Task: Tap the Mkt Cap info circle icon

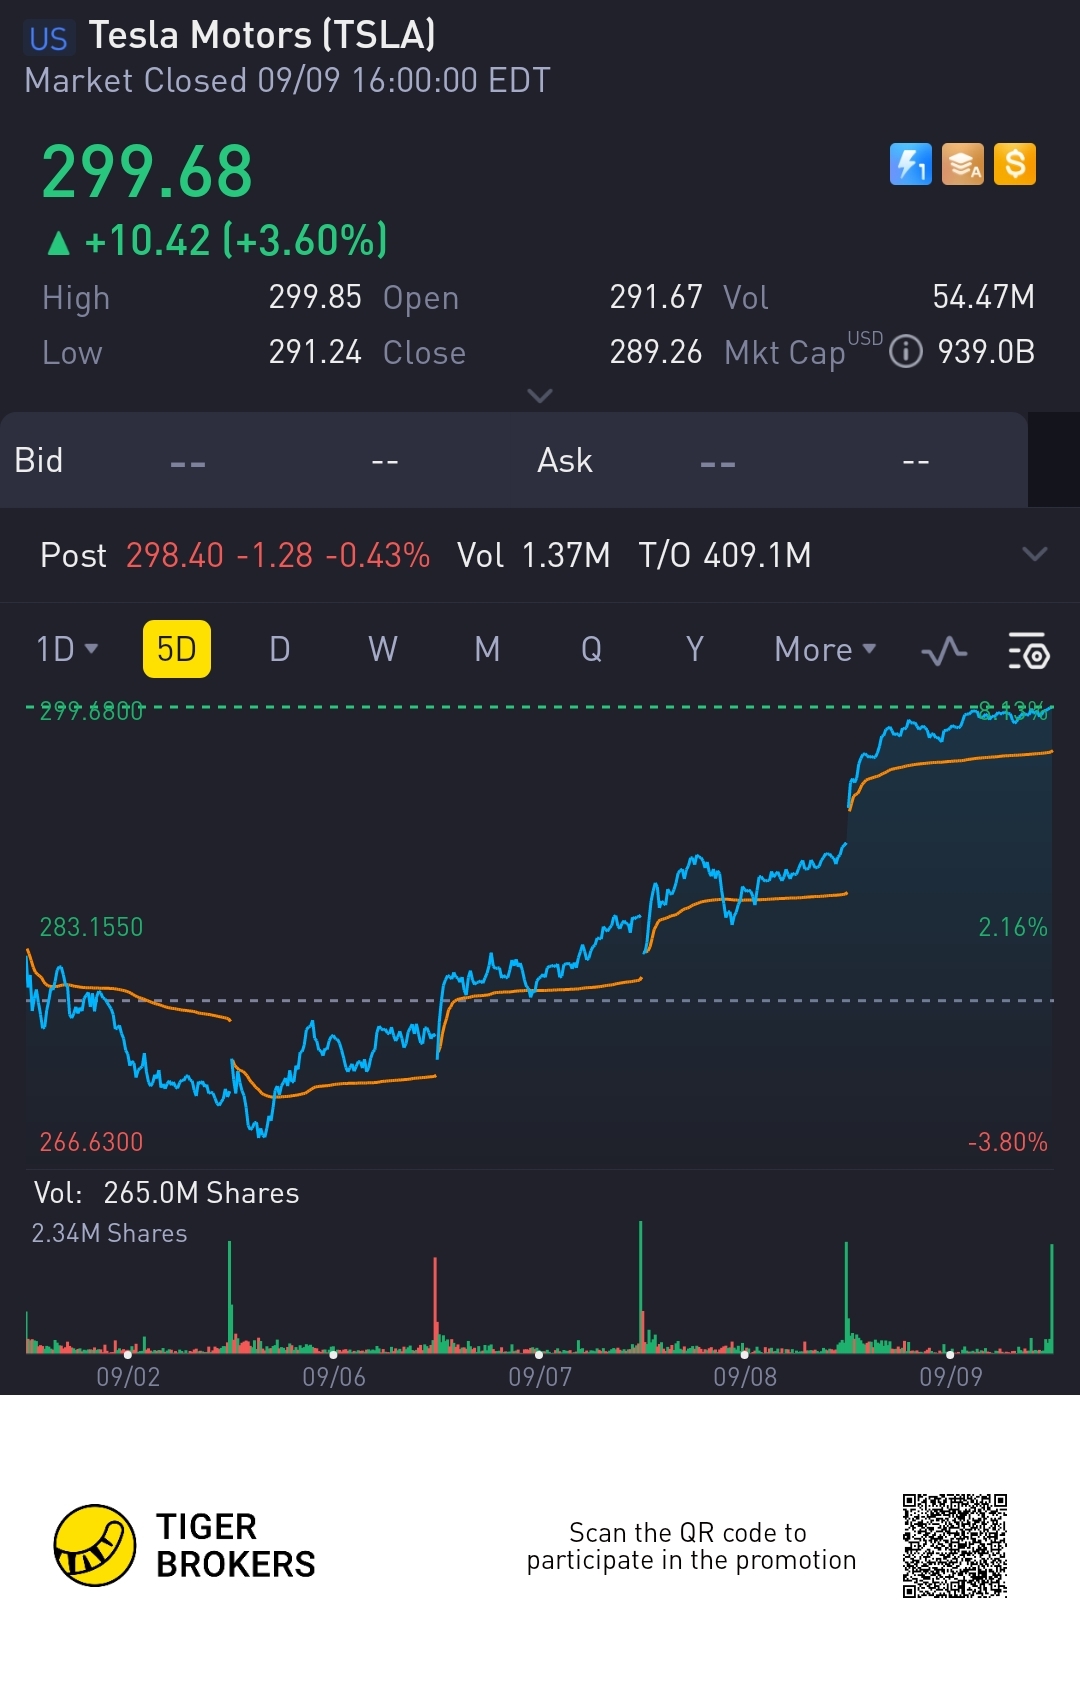Action: [x=906, y=352]
